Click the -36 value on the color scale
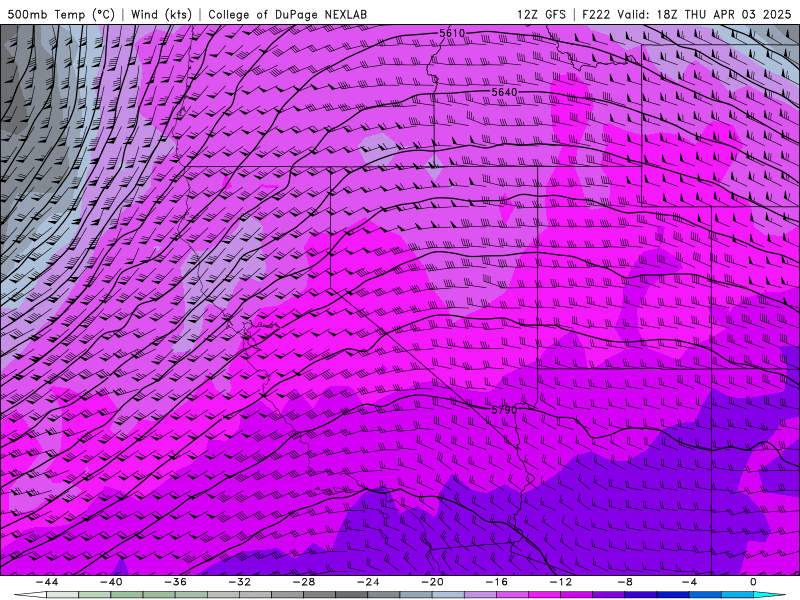The height and width of the screenshot is (600, 800). (176, 582)
